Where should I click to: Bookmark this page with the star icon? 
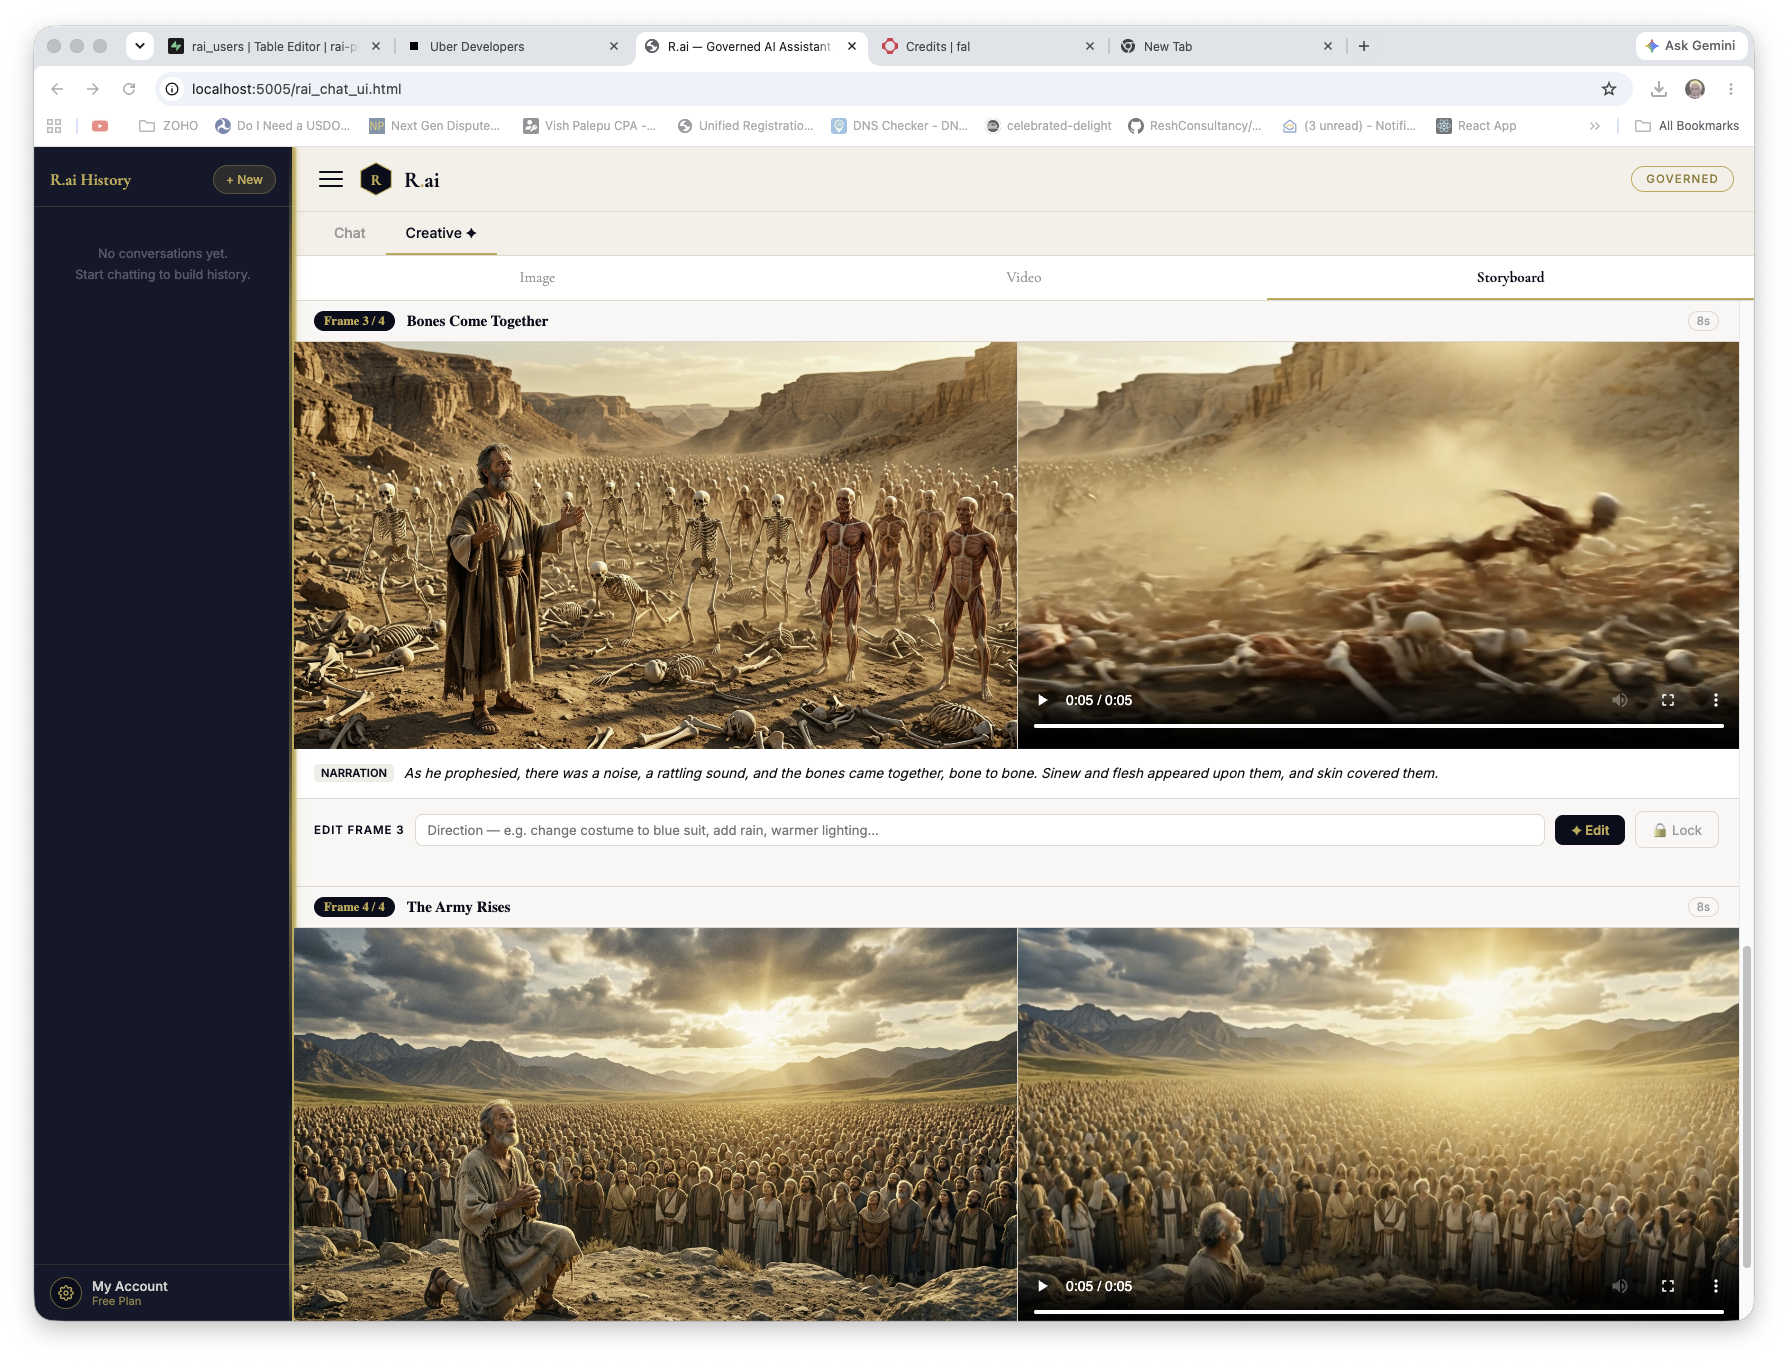click(1609, 89)
